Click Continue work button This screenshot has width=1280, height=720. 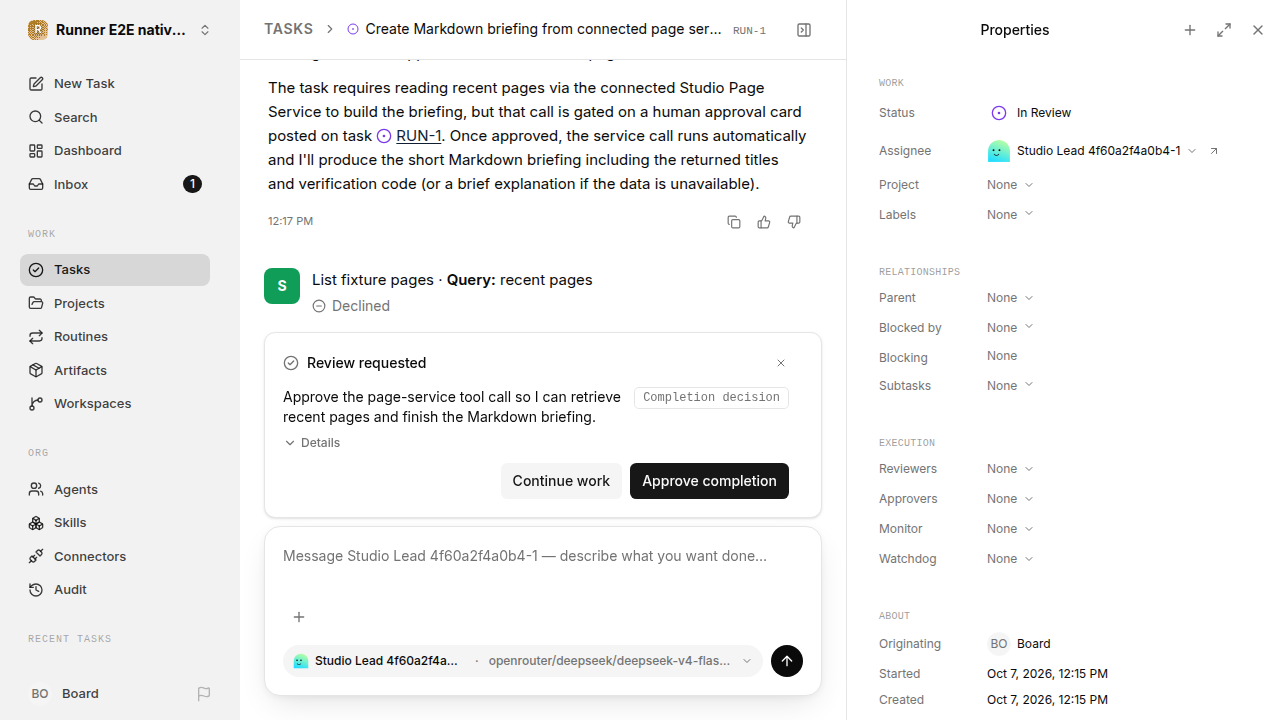561,481
